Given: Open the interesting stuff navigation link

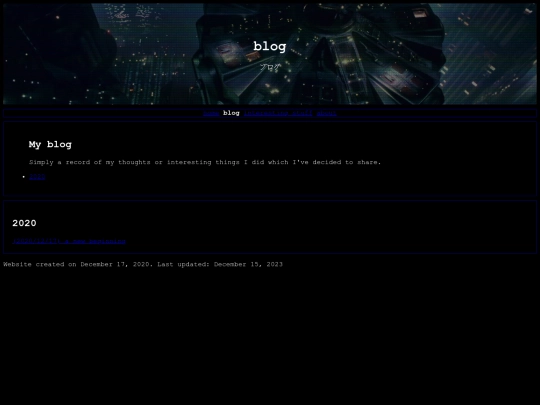Looking at the screenshot, I should 278,113.
